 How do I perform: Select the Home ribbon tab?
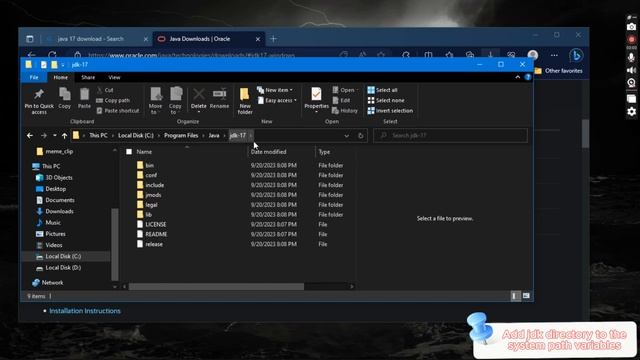60,77
